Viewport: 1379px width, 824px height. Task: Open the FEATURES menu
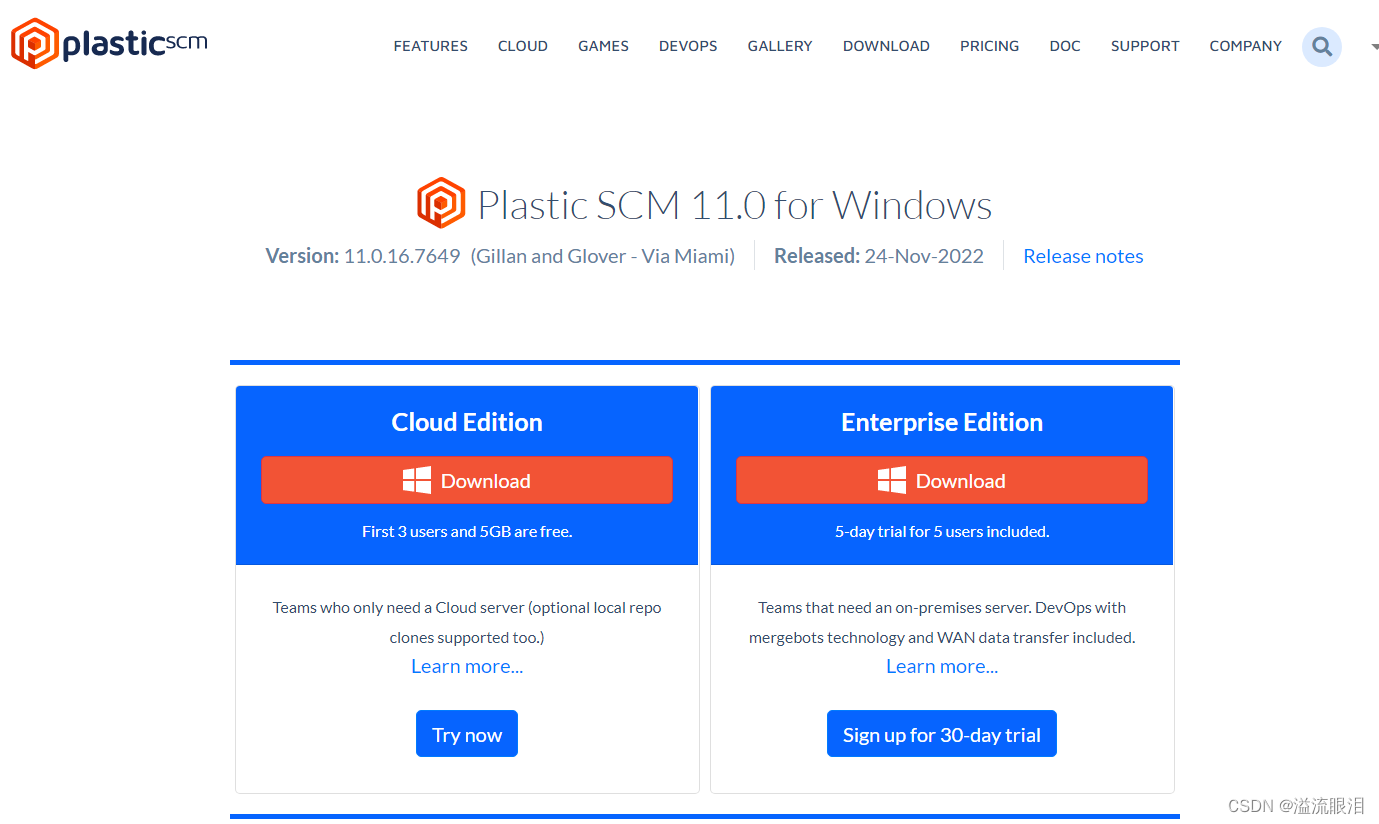[x=431, y=46]
